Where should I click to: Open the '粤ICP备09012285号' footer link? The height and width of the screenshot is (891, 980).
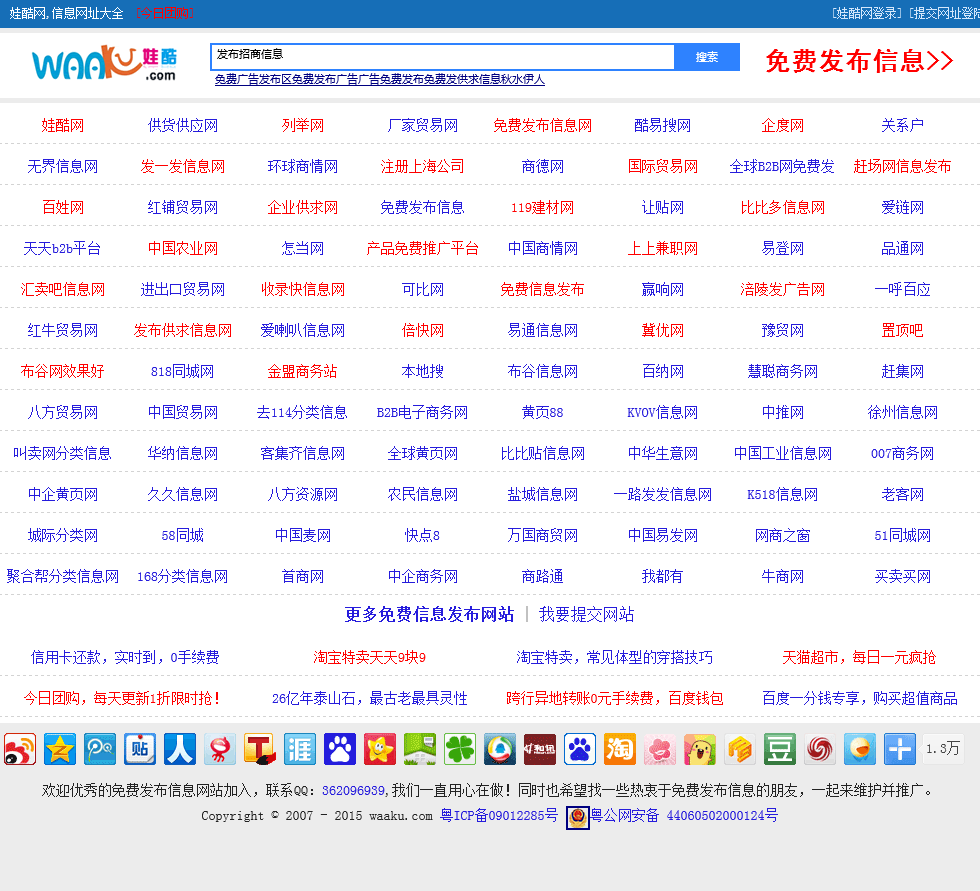[x=499, y=816]
